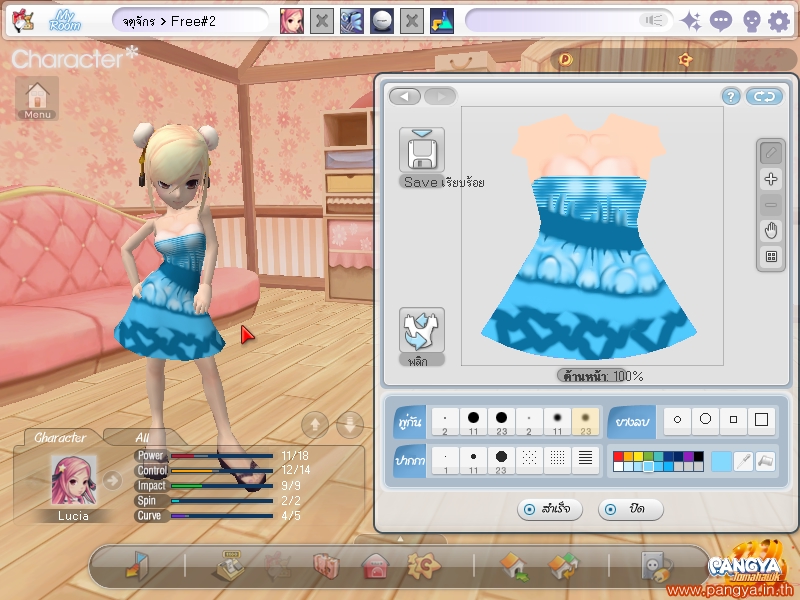
Task: Click the skull icon in top bar
Action: pos(751,21)
